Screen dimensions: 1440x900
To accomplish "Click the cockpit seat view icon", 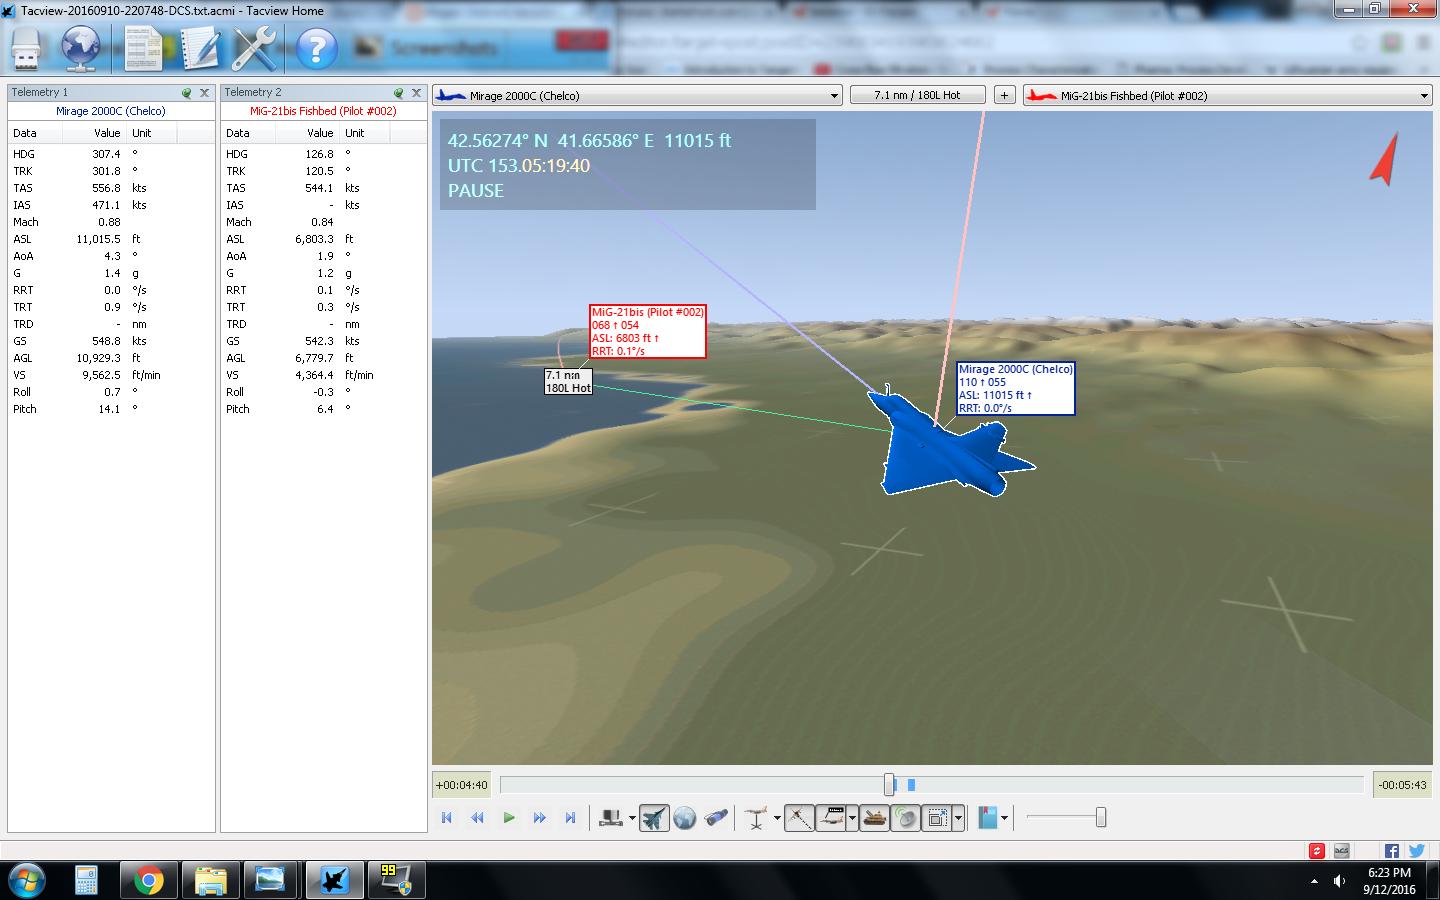I will [611, 818].
